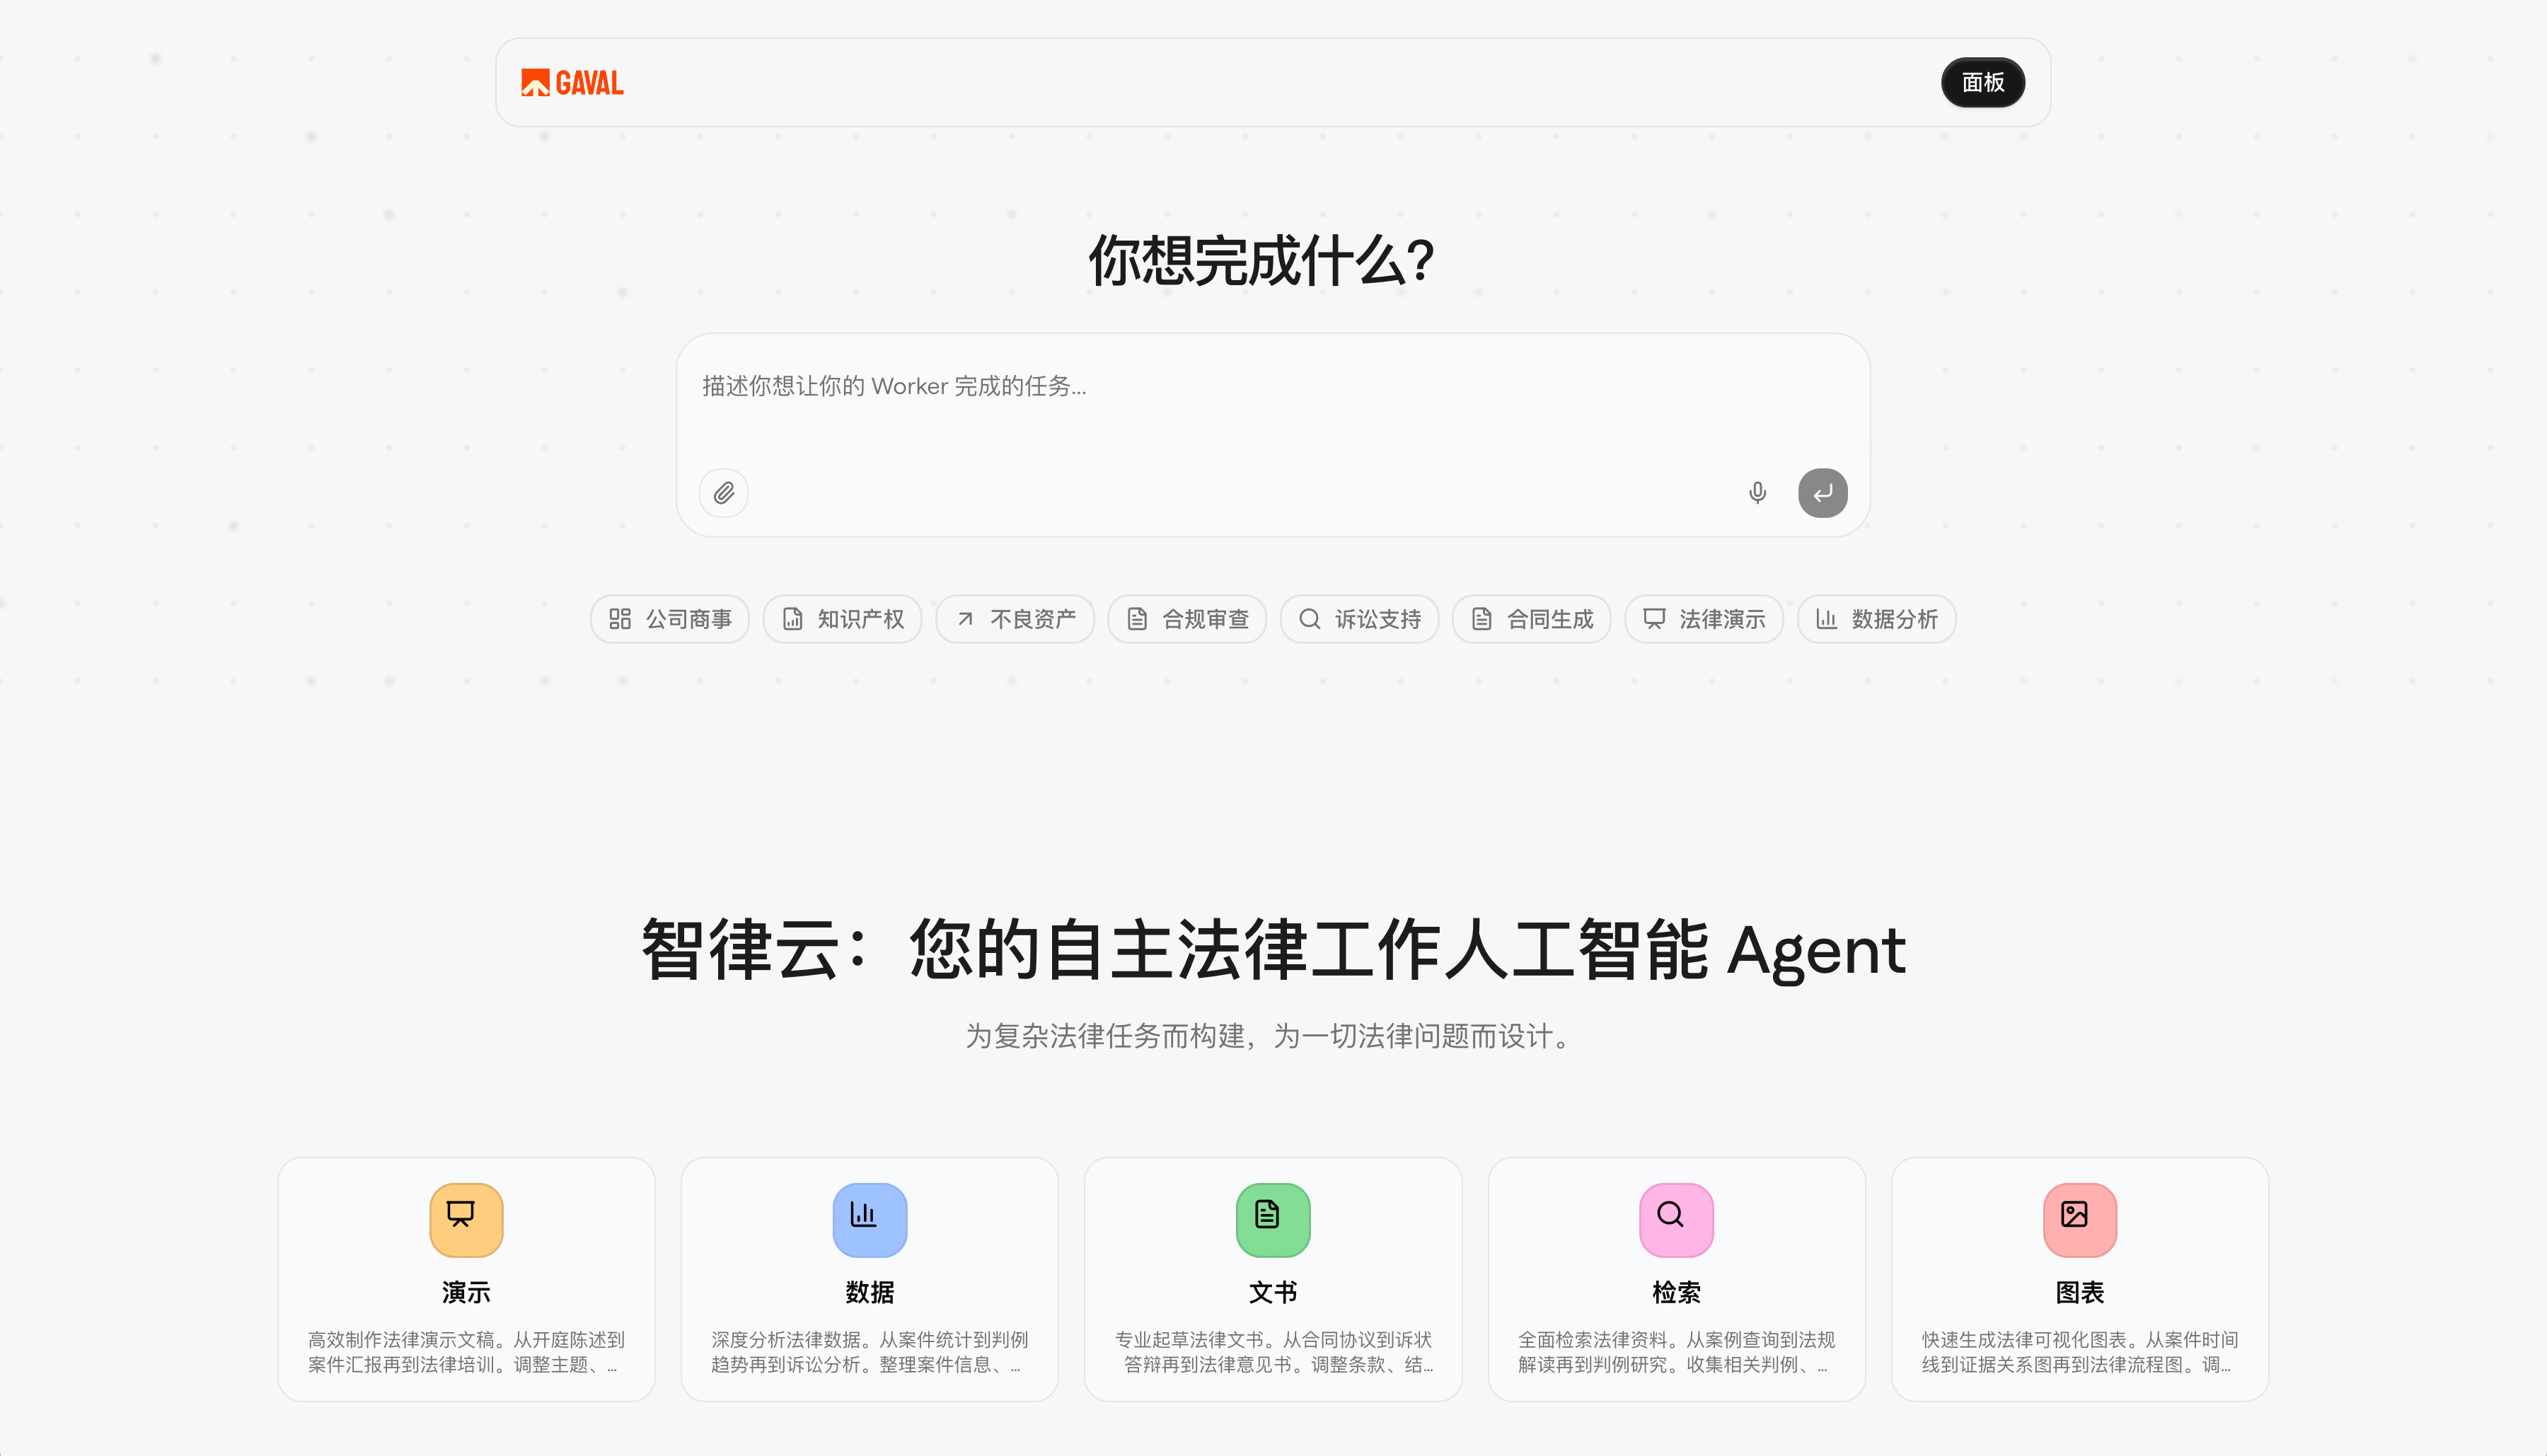The height and width of the screenshot is (1456, 2547).
Task: Click the GAVAL logo
Action: point(572,82)
